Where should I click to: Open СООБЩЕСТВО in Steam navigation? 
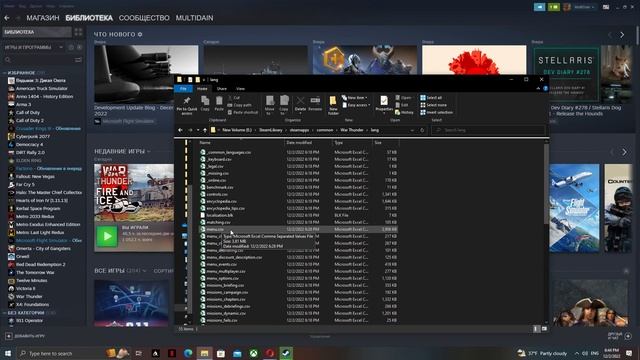[144, 18]
